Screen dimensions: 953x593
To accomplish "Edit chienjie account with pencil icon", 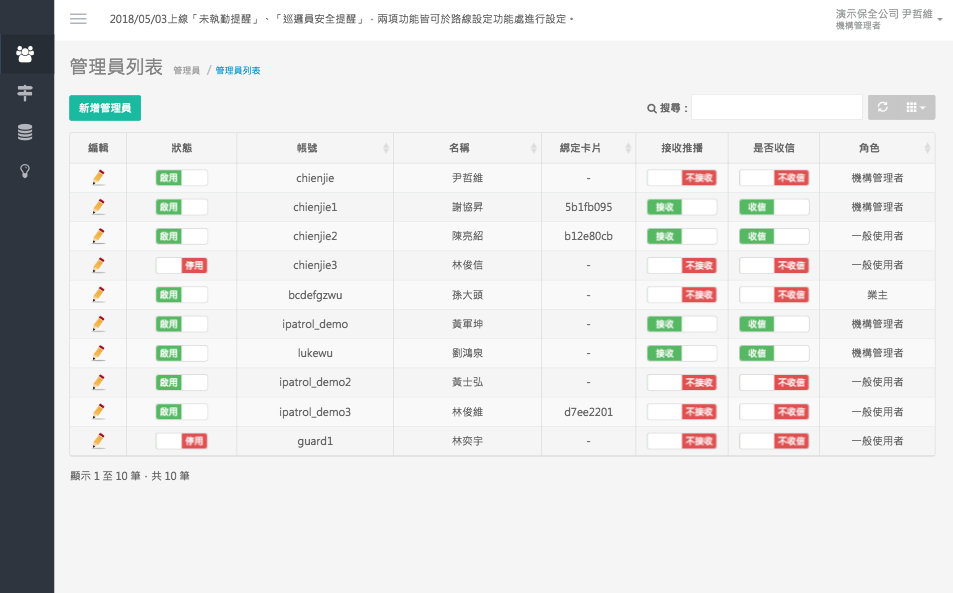I will [98, 178].
